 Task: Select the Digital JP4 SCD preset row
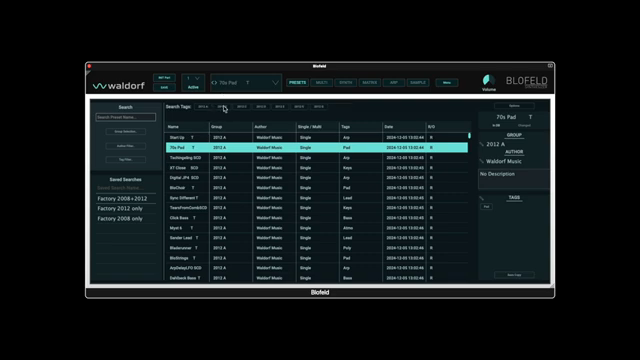pos(317,178)
